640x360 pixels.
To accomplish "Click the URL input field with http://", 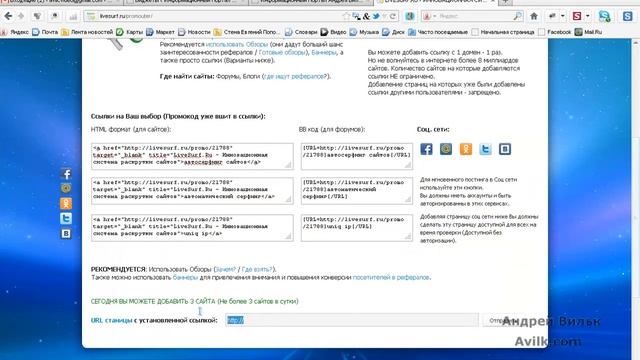I will point(351,320).
